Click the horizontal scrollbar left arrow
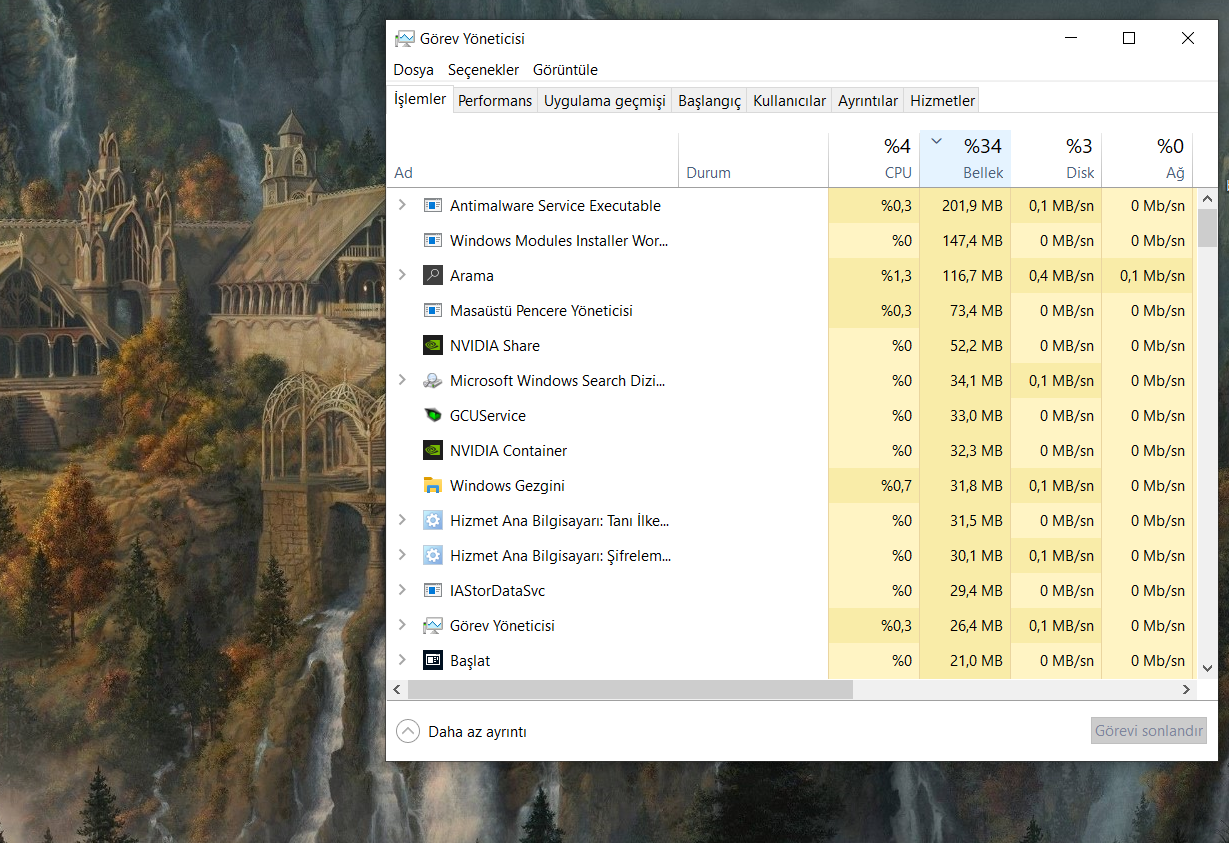Image resolution: width=1229 pixels, height=843 pixels. pyautogui.click(x=397, y=690)
